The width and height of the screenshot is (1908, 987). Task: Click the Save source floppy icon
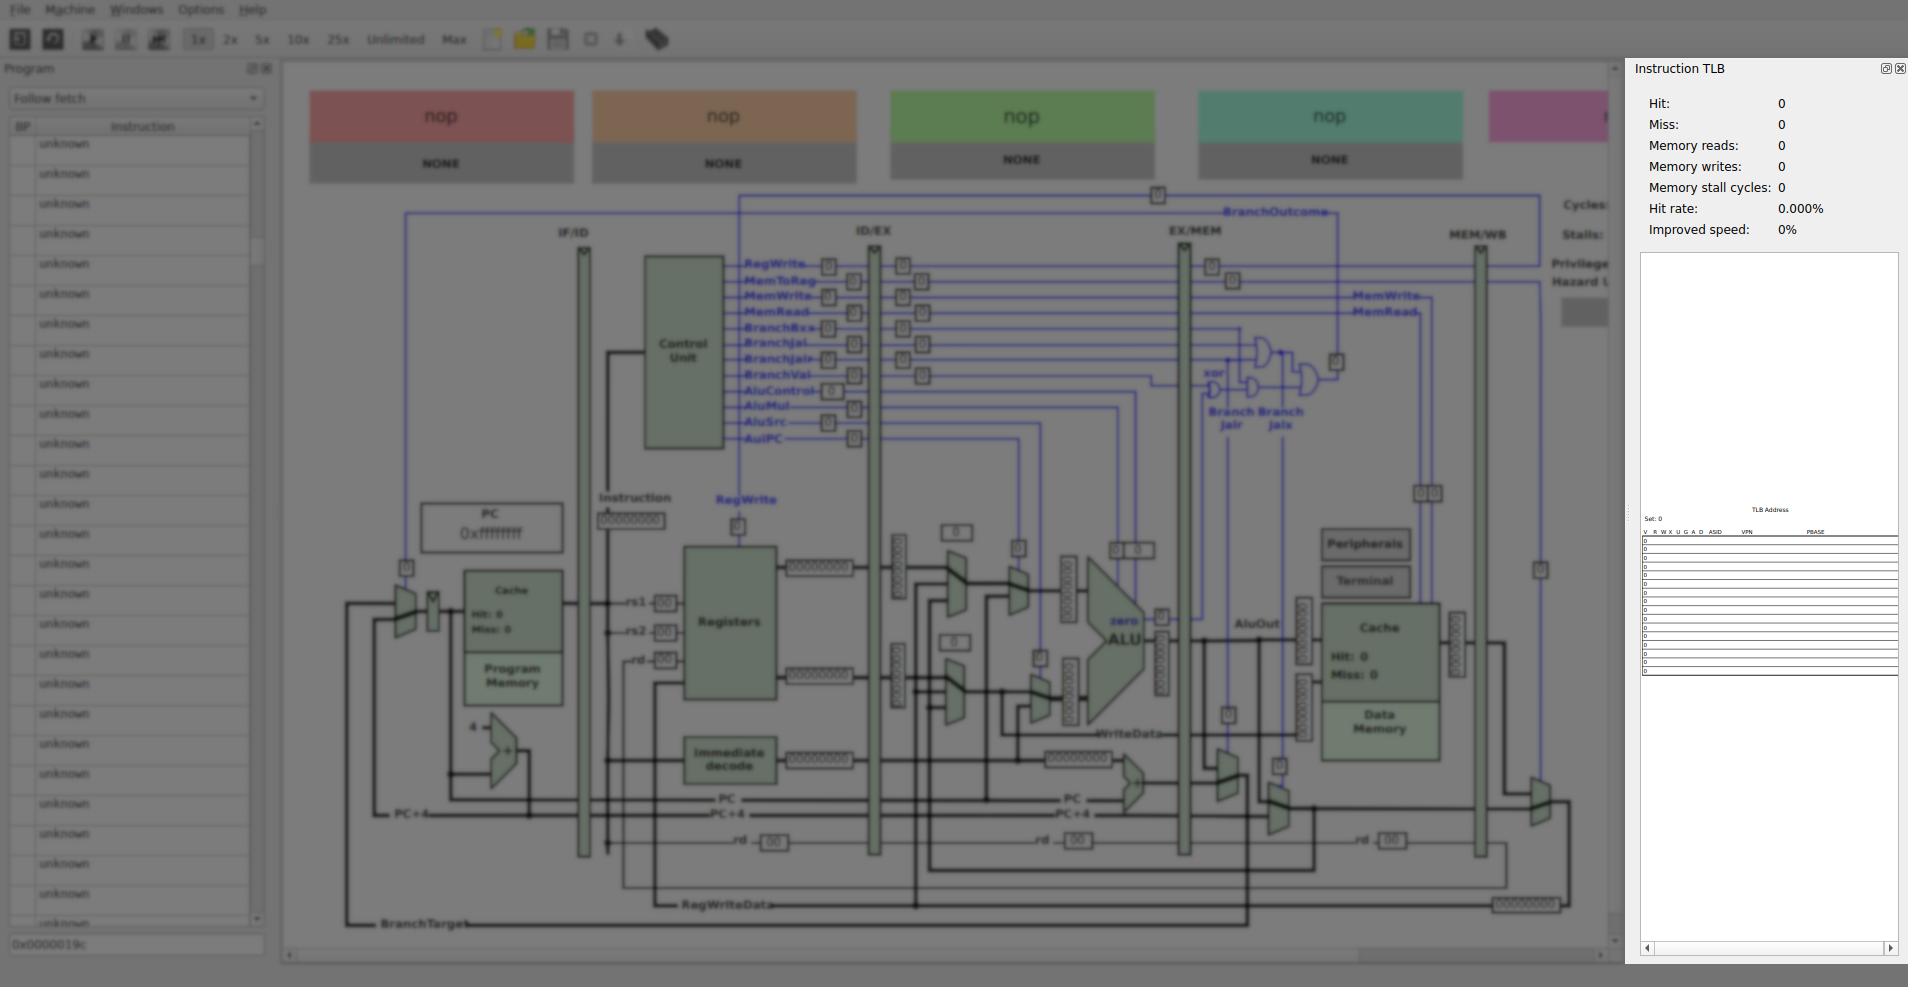pos(558,39)
